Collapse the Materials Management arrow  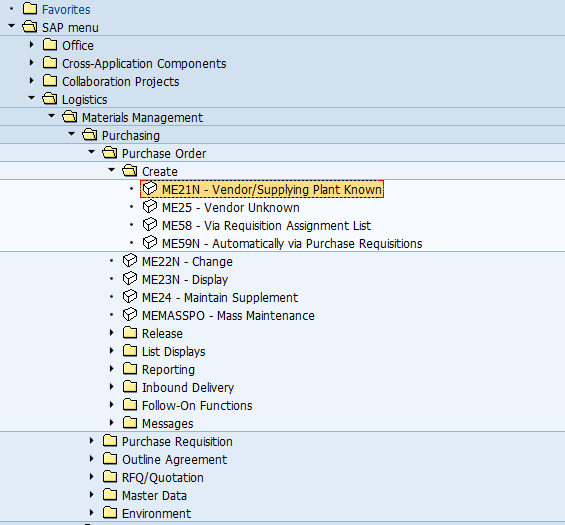pyautogui.click(x=52, y=116)
